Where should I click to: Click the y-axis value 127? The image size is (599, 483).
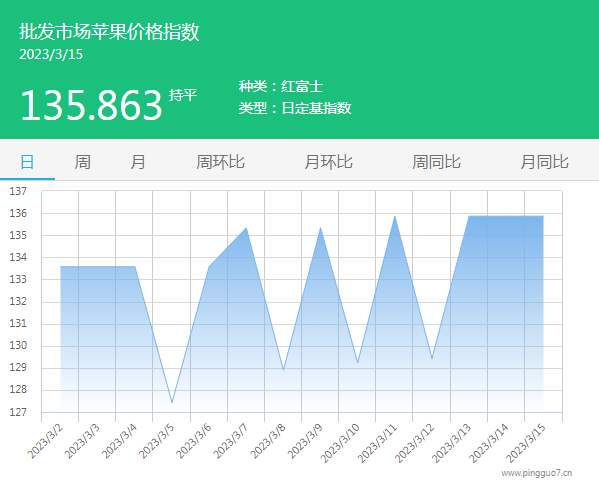pyautogui.click(x=18, y=412)
